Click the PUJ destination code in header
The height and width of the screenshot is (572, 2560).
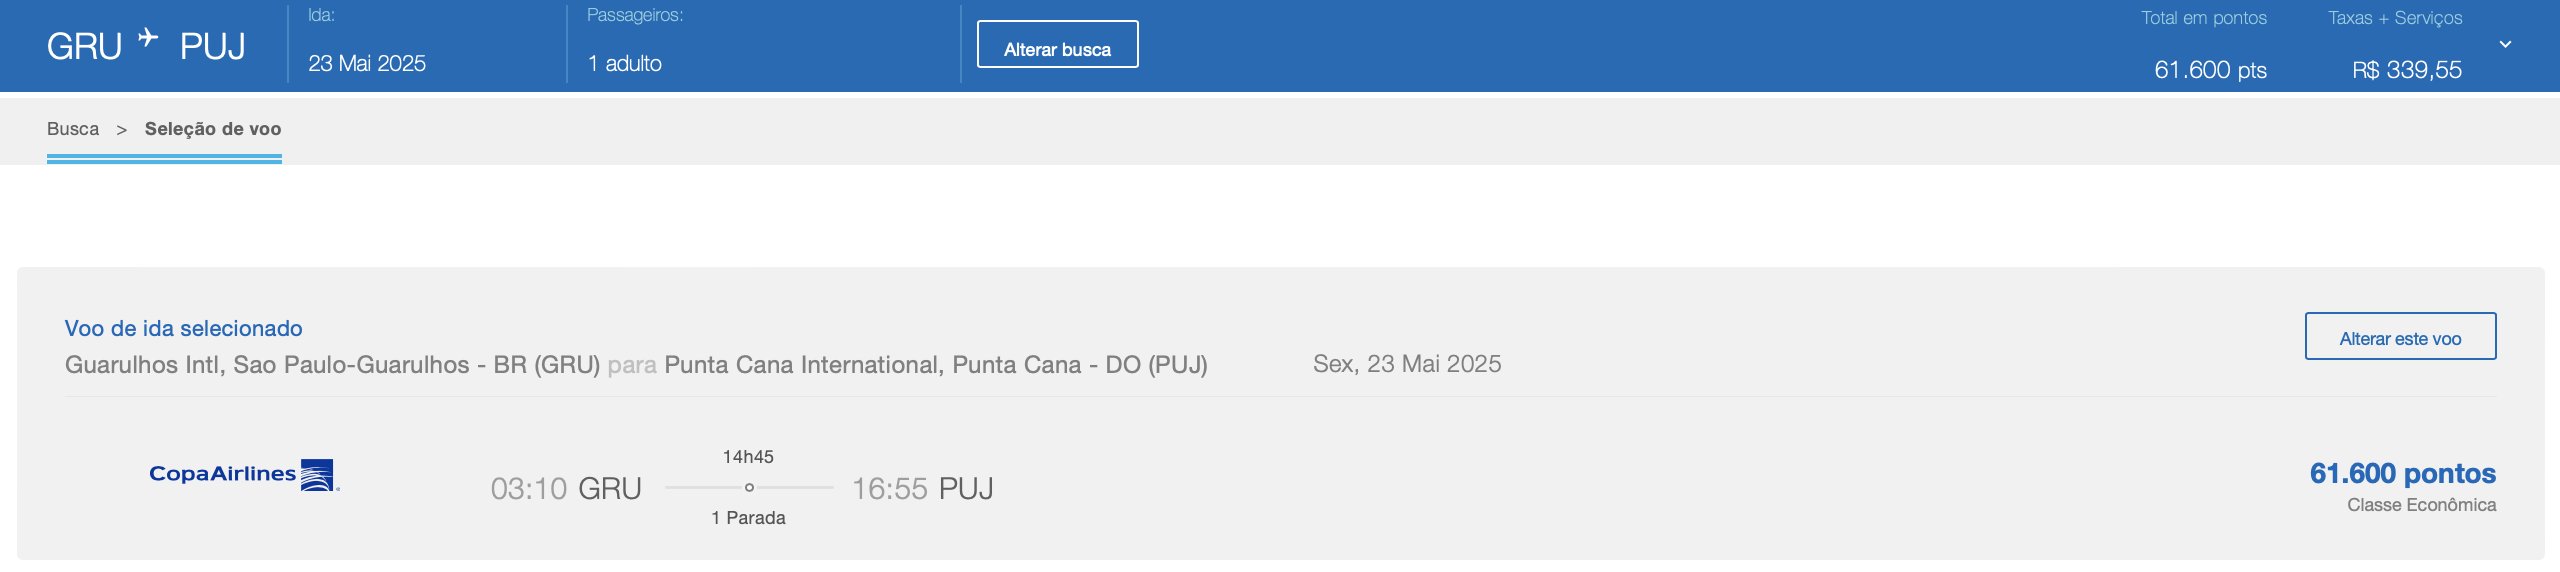tap(213, 47)
